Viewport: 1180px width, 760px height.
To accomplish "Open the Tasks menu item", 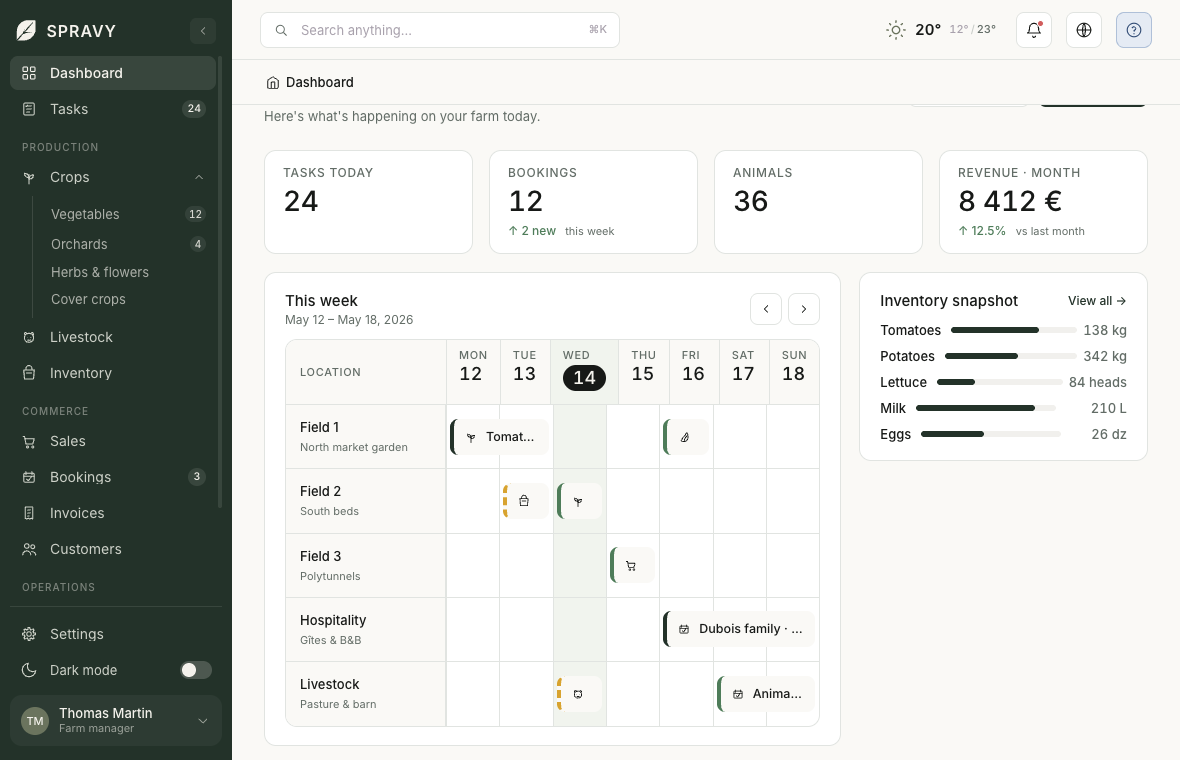I will (x=113, y=109).
